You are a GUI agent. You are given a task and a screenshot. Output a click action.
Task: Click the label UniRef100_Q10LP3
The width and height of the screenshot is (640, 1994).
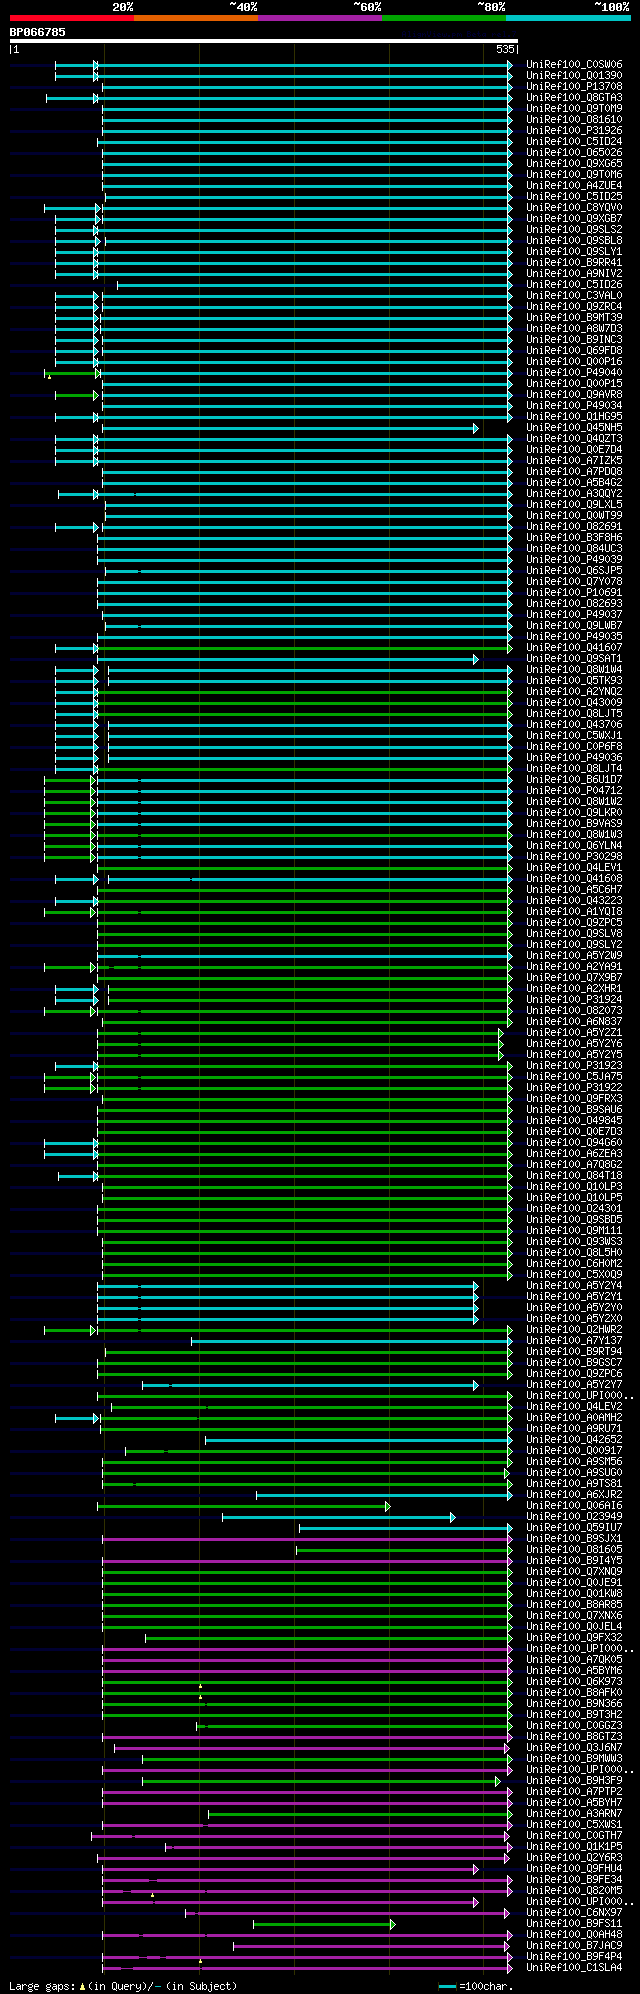(x=574, y=1187)
